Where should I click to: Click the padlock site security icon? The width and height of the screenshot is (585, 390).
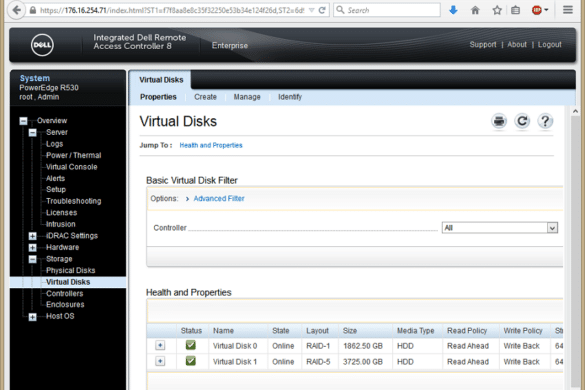tap(33, 10)
